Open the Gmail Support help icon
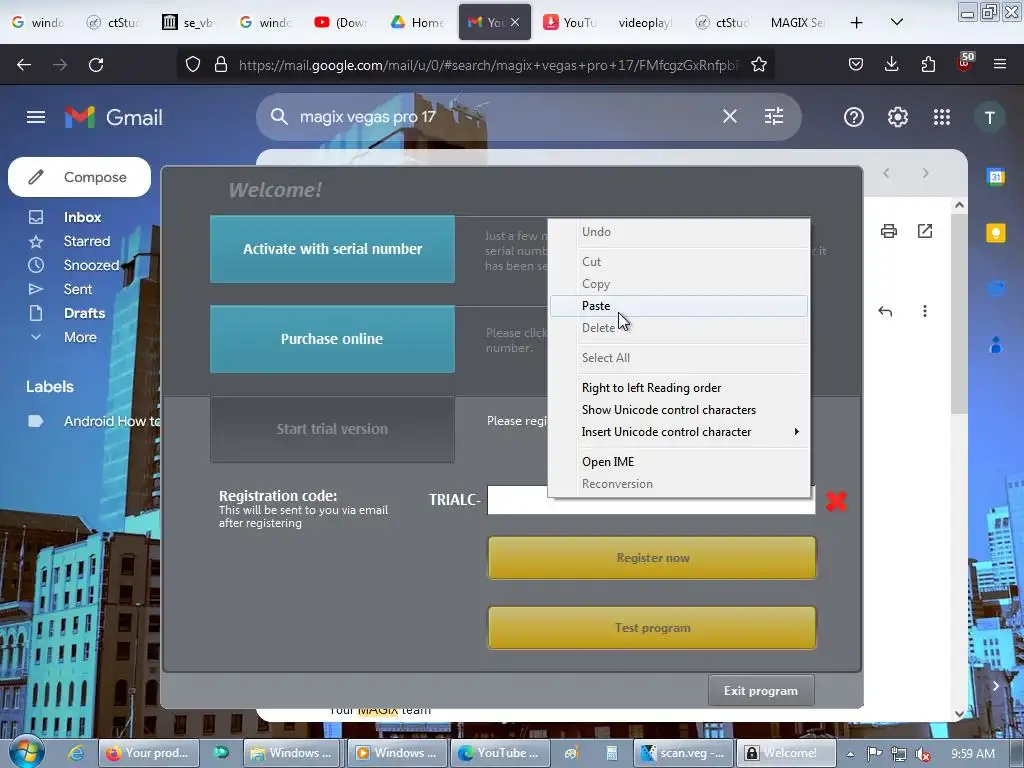This screenshot has height=768, width=1024. [854, 118]
